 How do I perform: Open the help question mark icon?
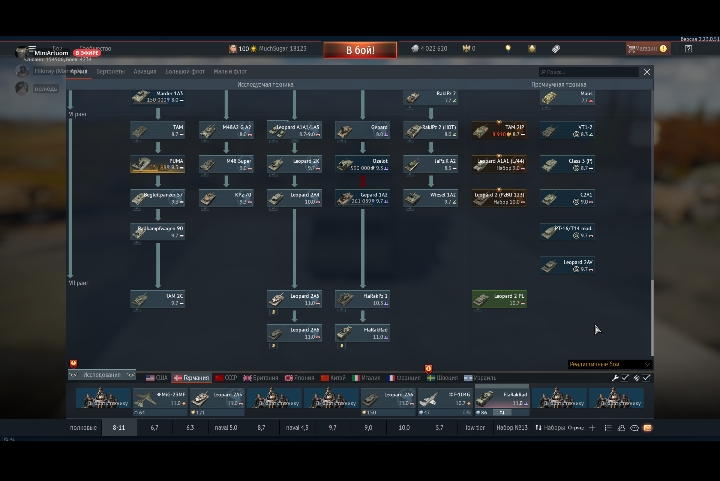pos(688,49)
